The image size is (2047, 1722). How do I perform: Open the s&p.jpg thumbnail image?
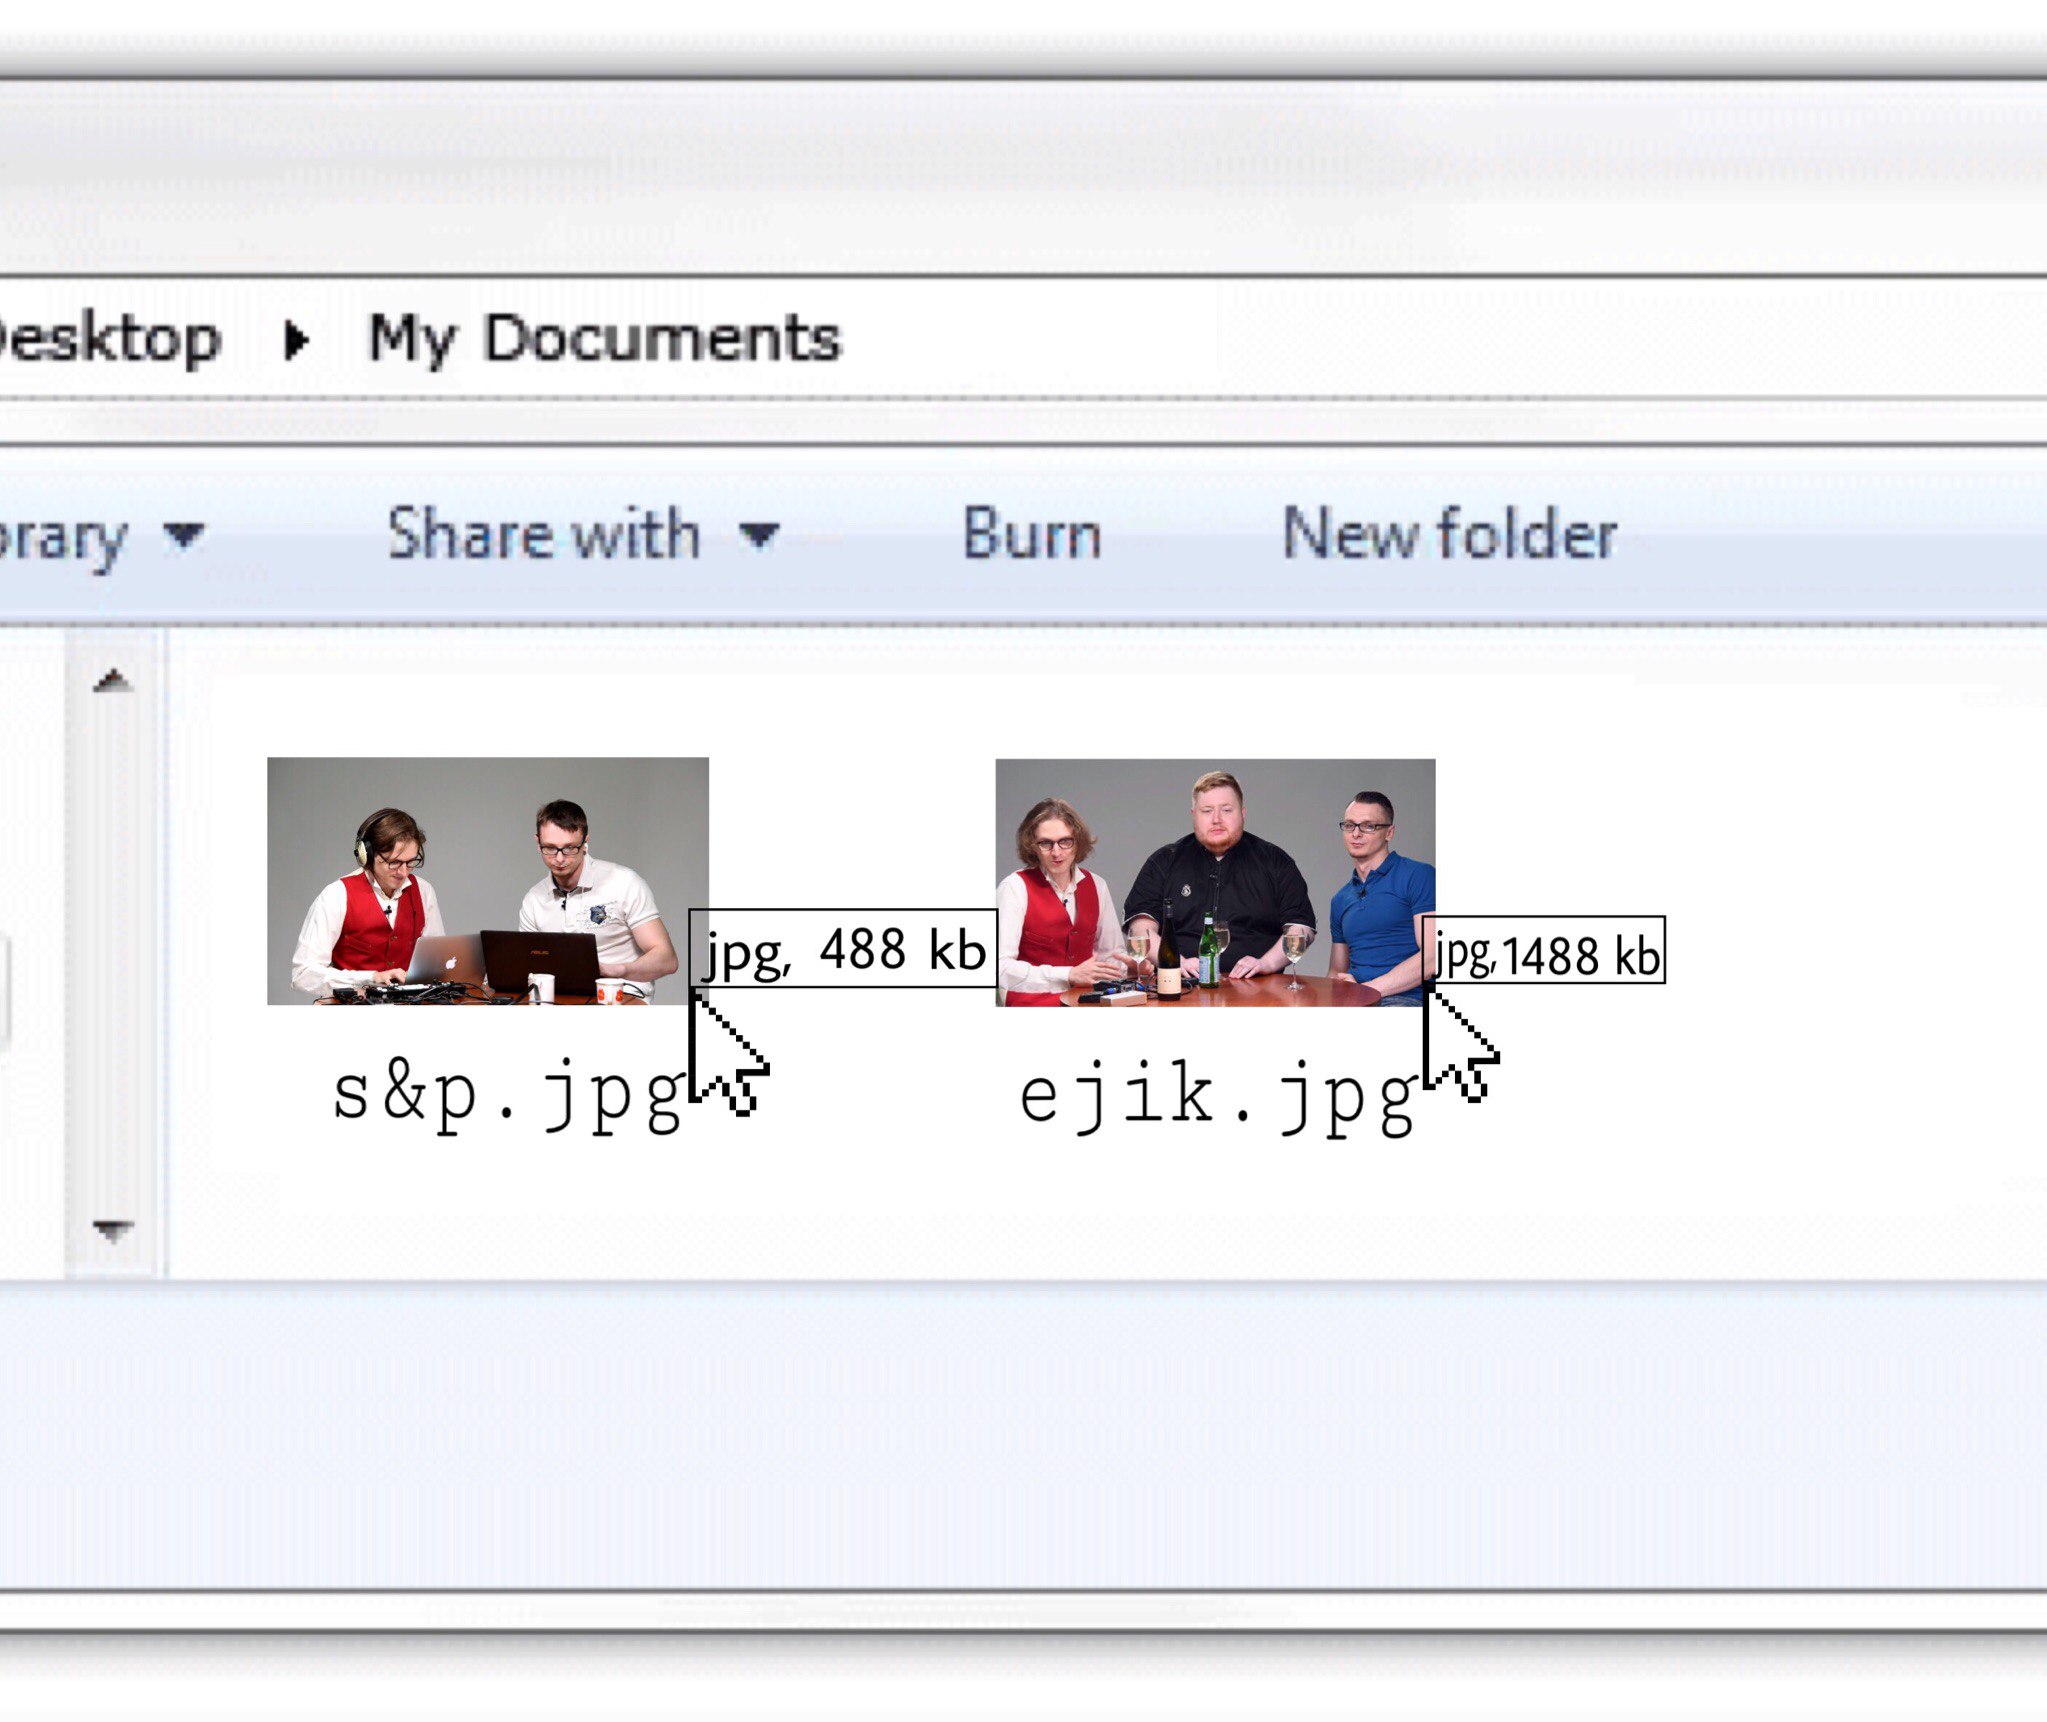(488, 881)
